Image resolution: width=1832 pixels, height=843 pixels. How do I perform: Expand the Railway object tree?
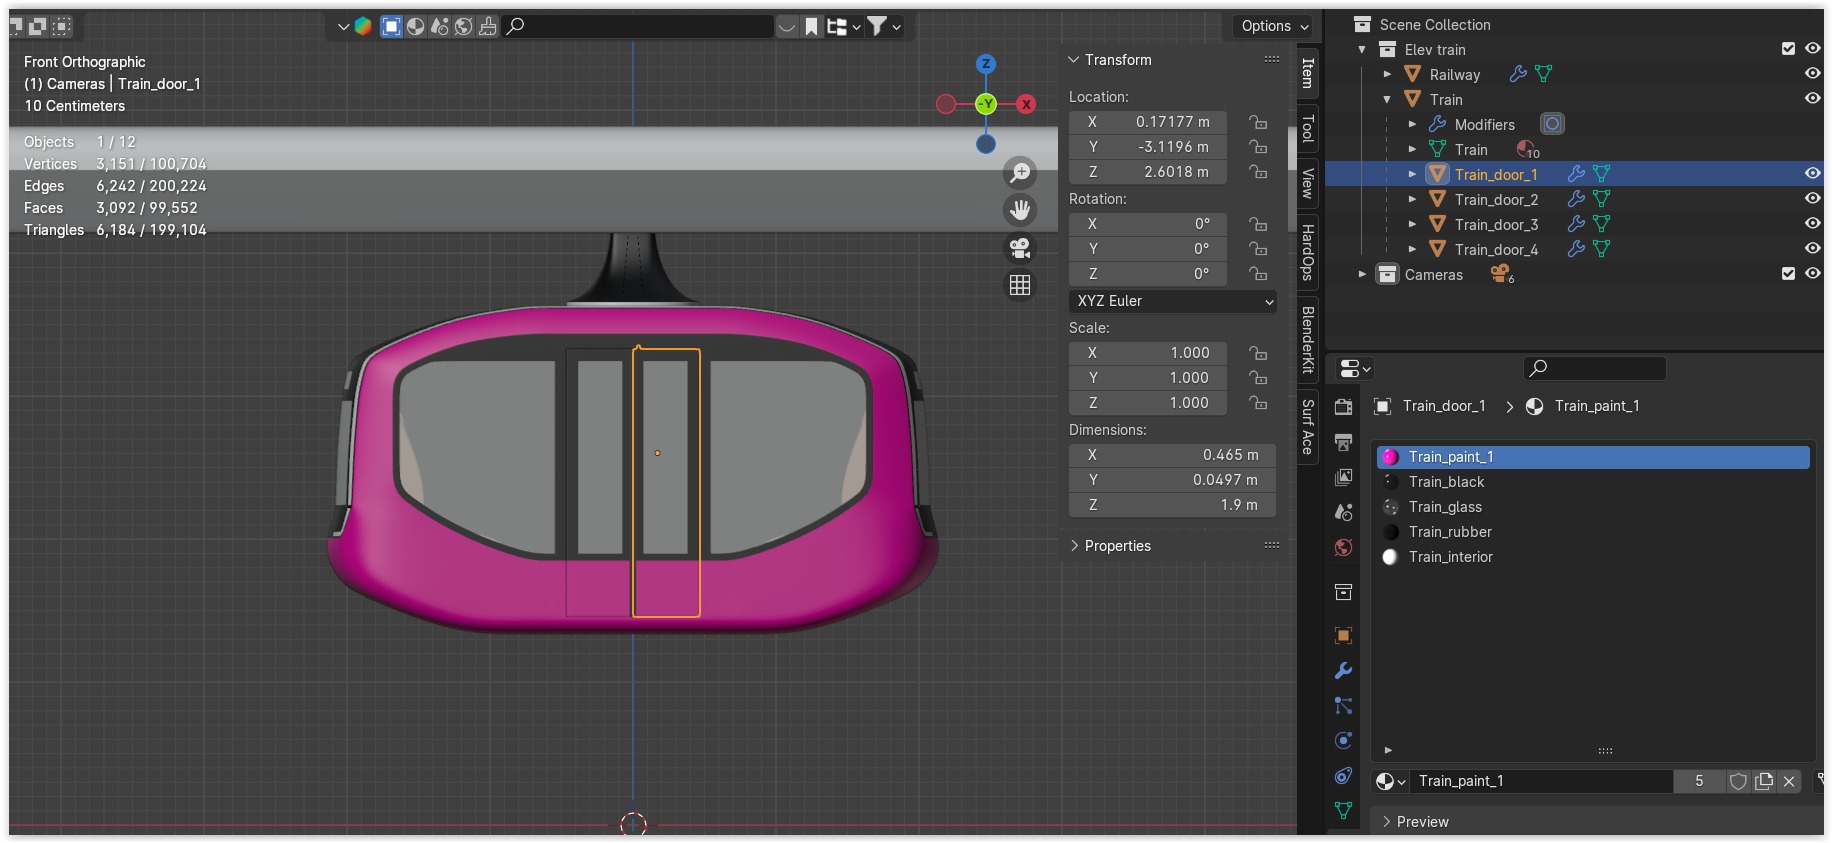(x=1387, y=75)
